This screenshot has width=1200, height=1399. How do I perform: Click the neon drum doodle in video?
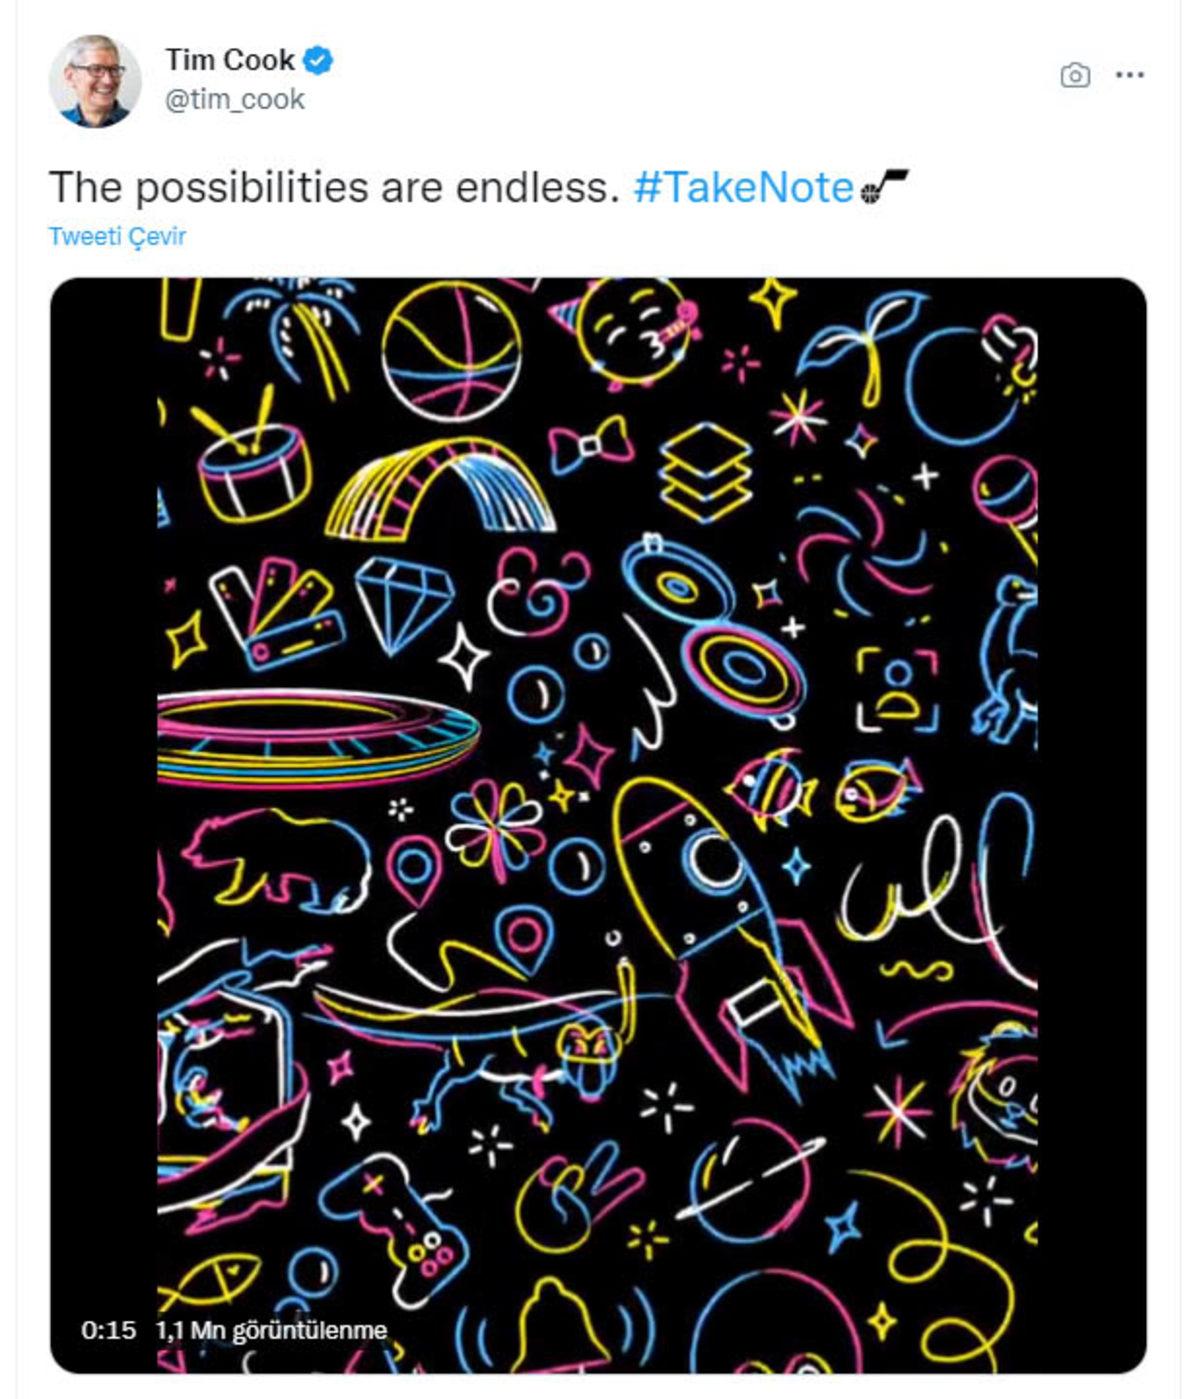253,465
